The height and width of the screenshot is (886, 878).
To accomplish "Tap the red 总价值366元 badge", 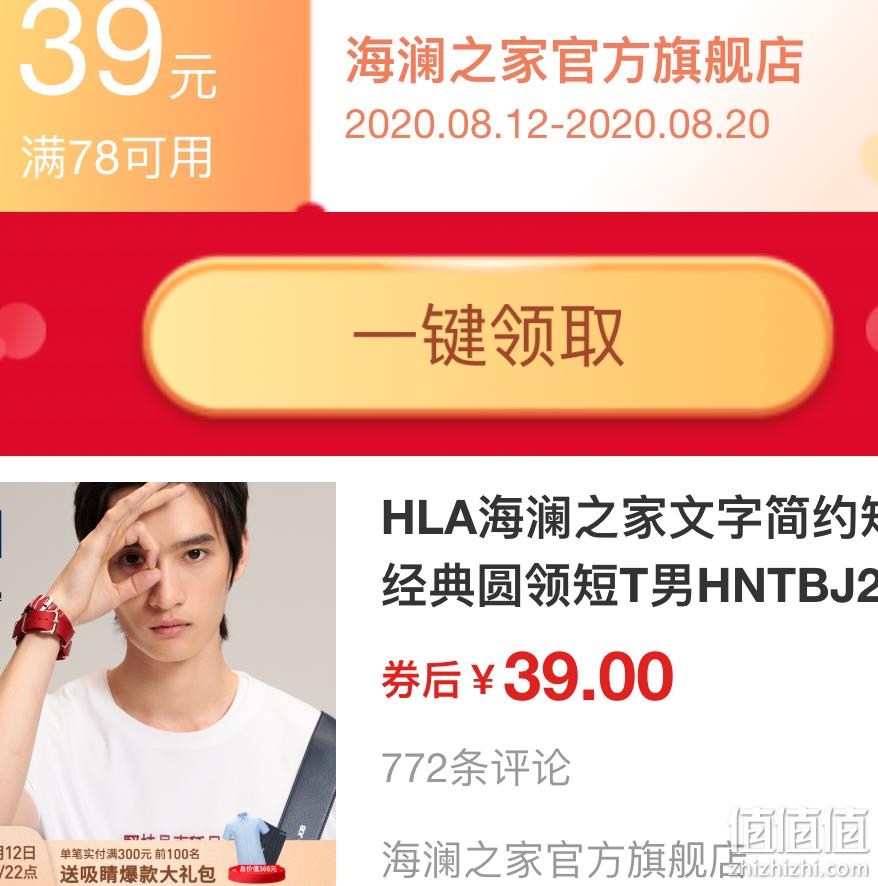I will [257, 870].
